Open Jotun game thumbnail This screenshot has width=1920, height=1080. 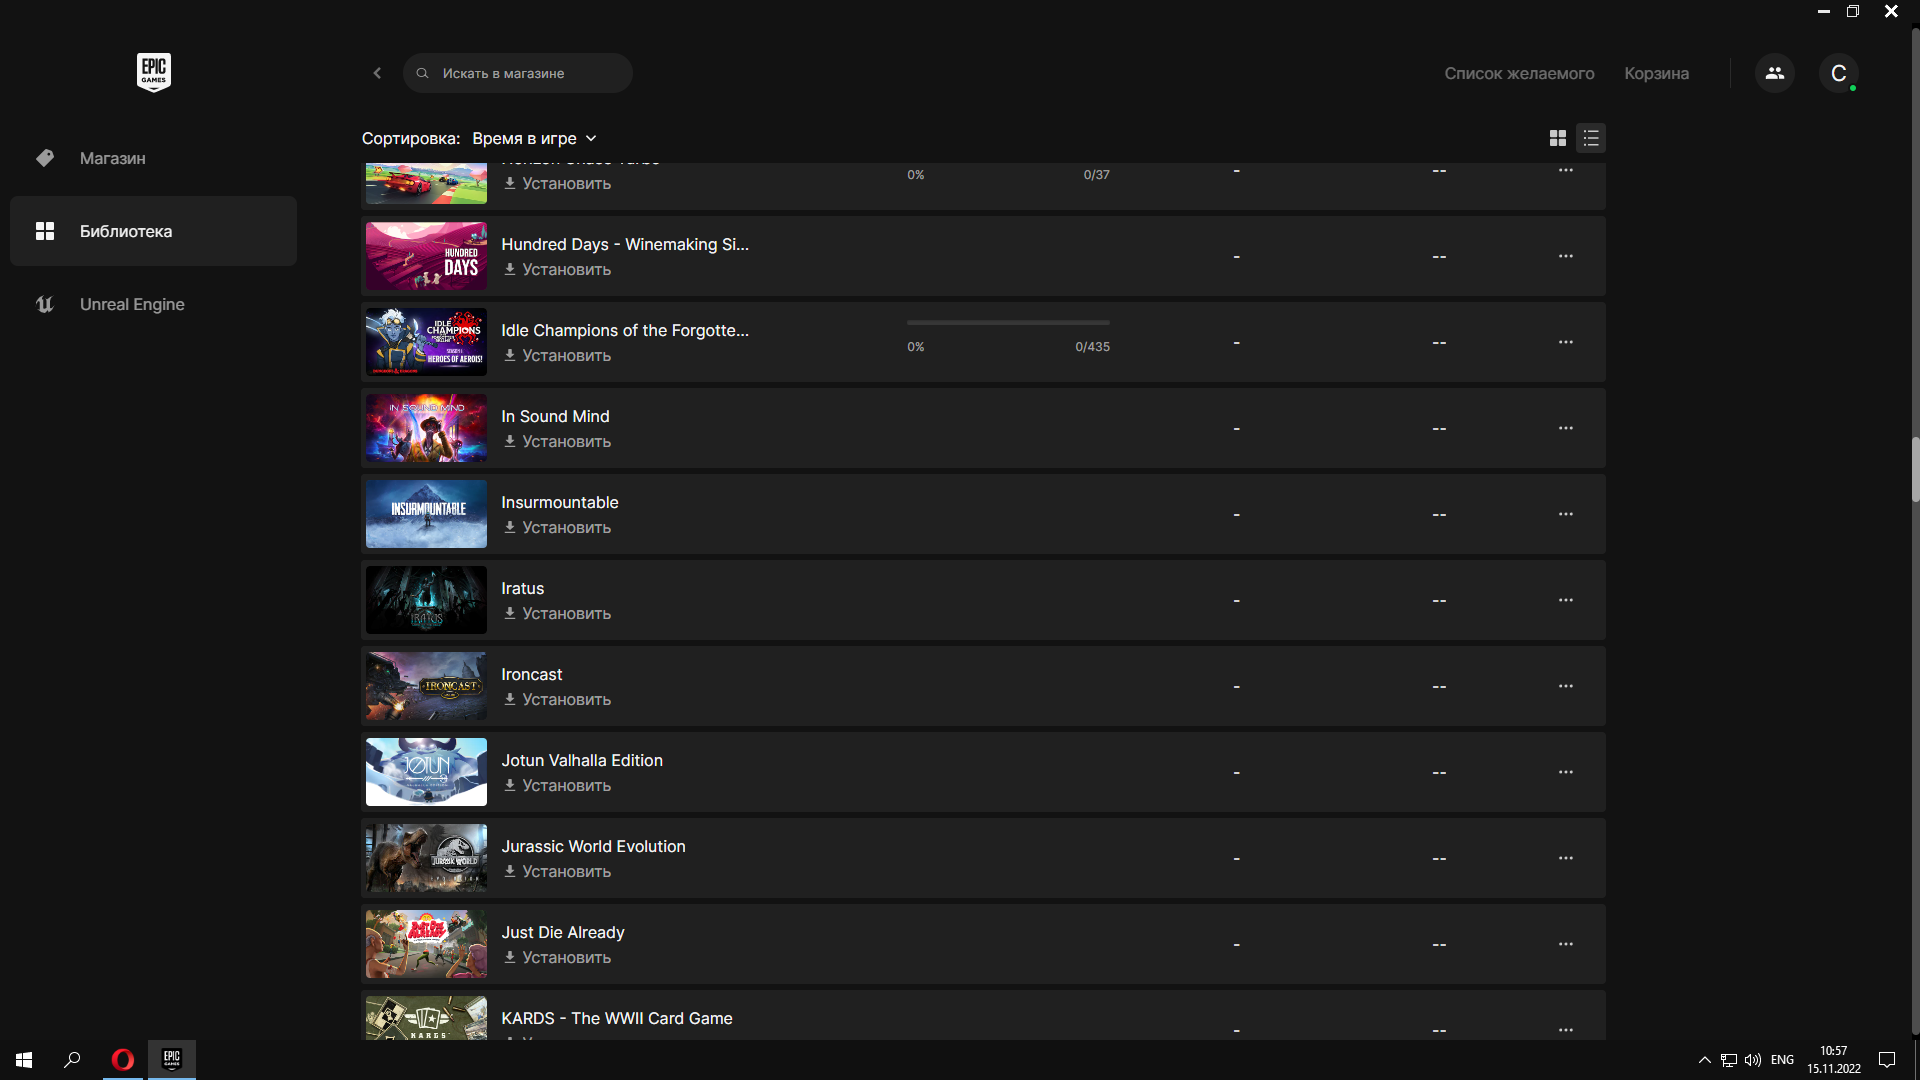click(426, 772)
